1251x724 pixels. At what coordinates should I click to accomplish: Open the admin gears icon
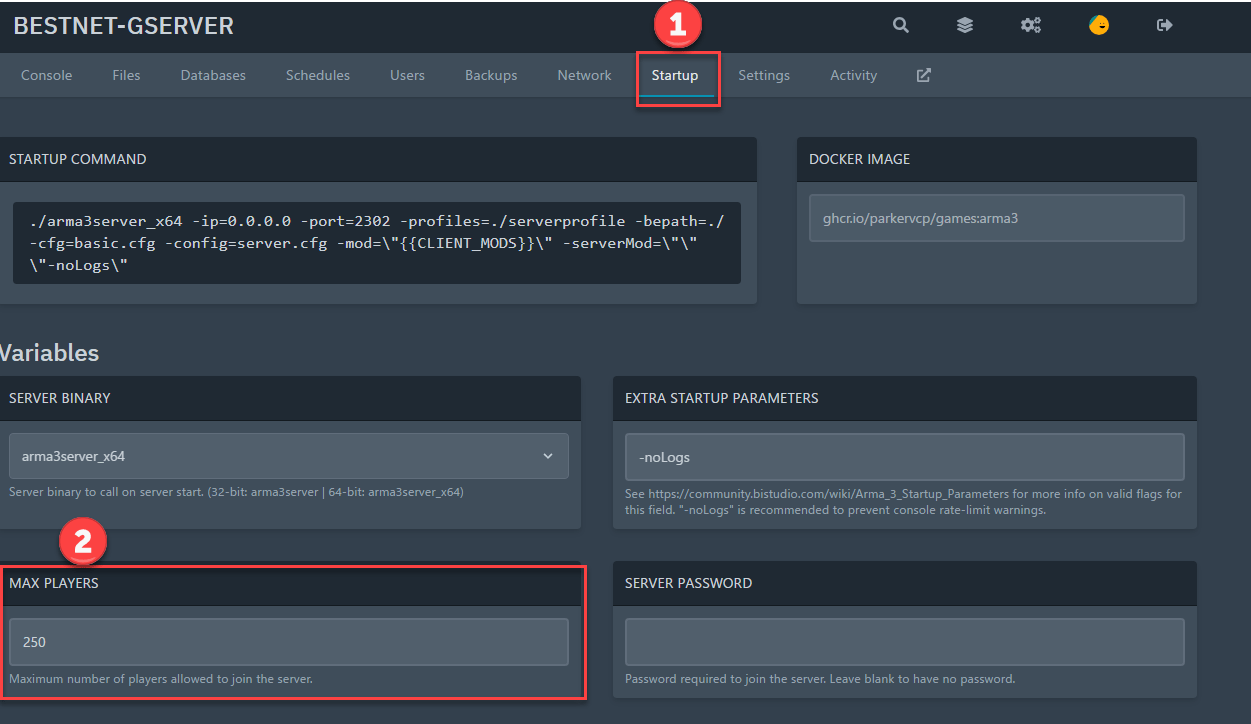point(1031,26)
